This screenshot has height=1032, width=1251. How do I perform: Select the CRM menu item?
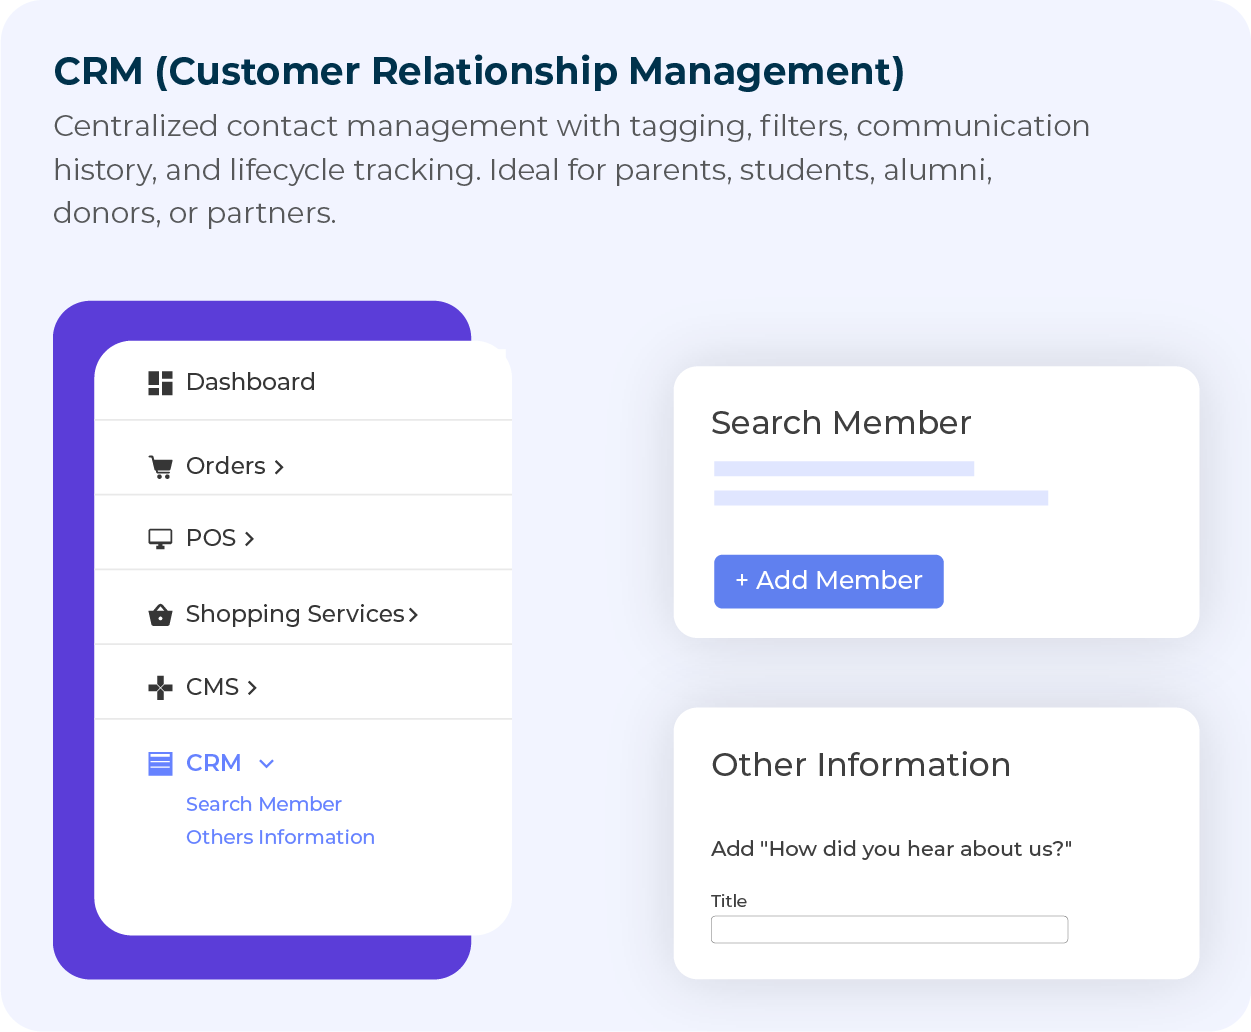tap(213, 763)
